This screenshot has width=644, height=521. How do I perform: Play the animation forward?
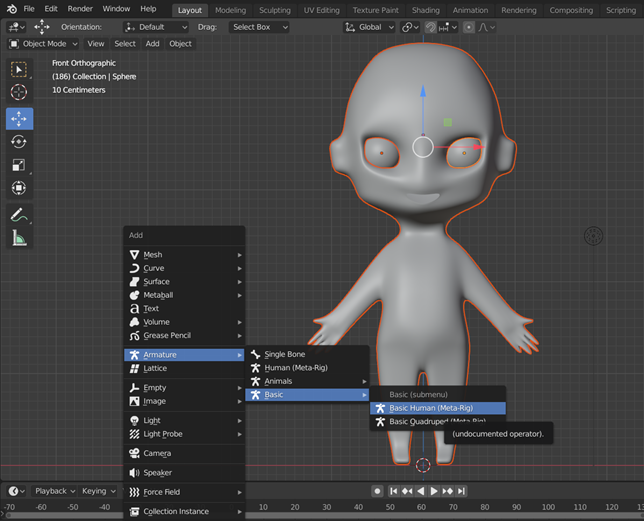[434, 491]
